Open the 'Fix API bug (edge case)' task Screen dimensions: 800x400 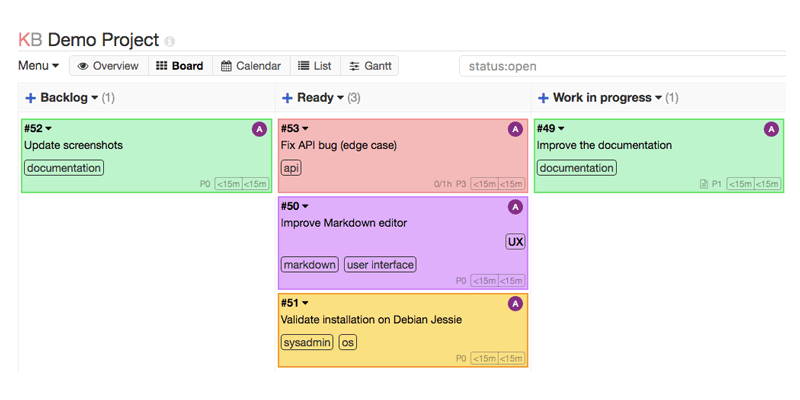[x=338, y=145]
